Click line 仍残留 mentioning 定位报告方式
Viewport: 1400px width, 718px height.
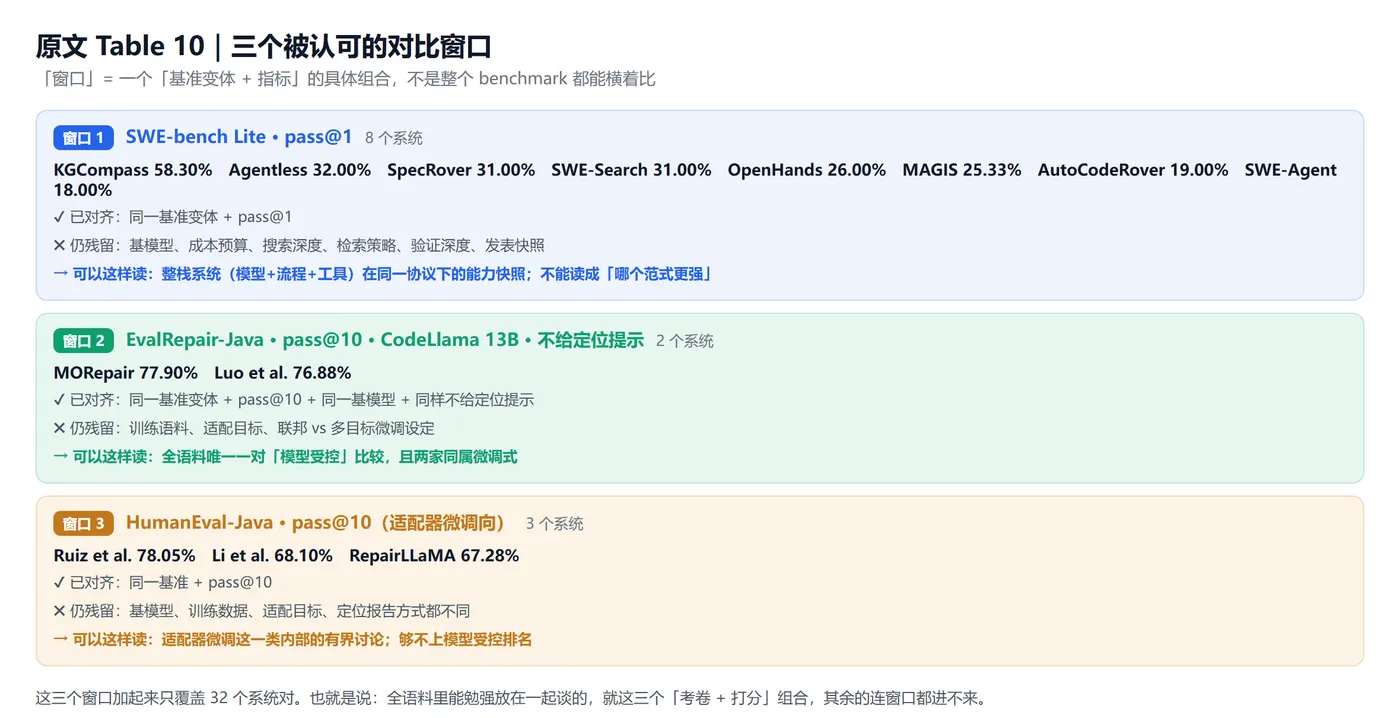pos(262,611)
